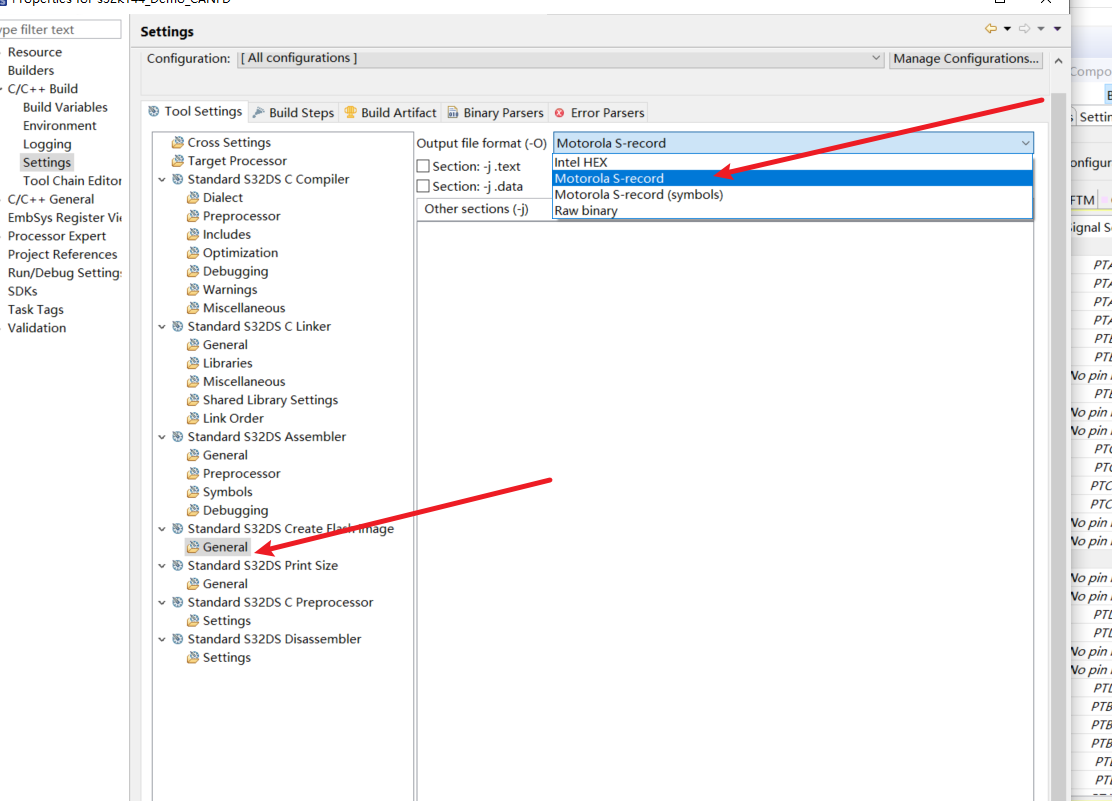Click Manage Configurations button
Screen dimensions: 1112x801
tap(966, 59)
